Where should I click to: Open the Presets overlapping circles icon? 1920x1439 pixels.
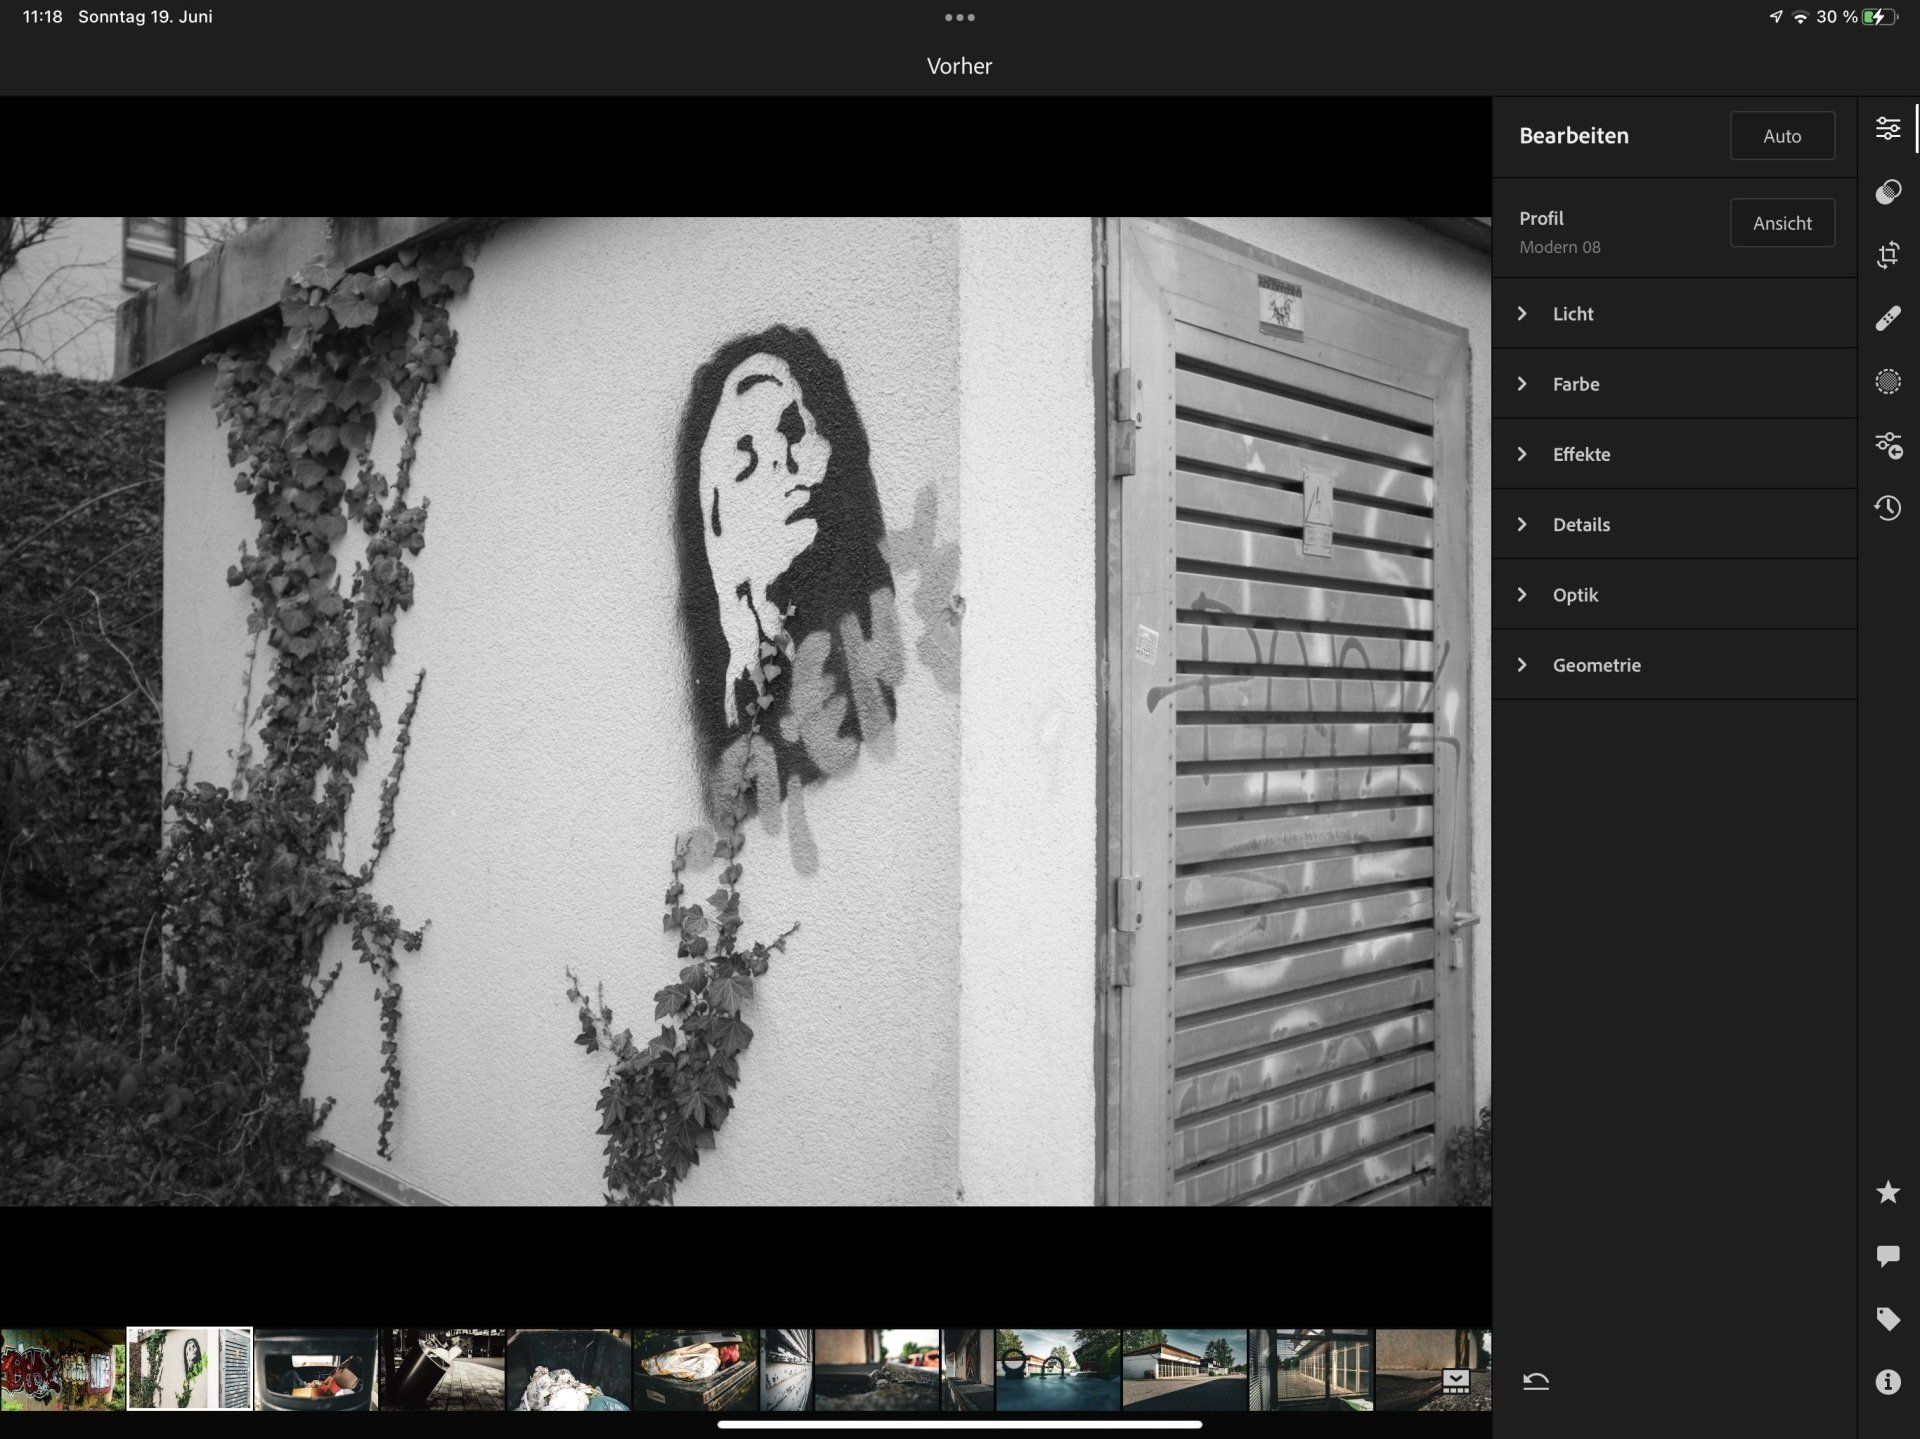click(x=1887, y=192)
